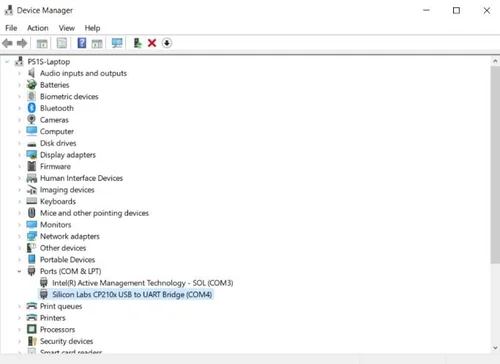Screen dimensions: 500x364
Task: Expand the Human Interface Devices node
Action: [x=19, y=178]
